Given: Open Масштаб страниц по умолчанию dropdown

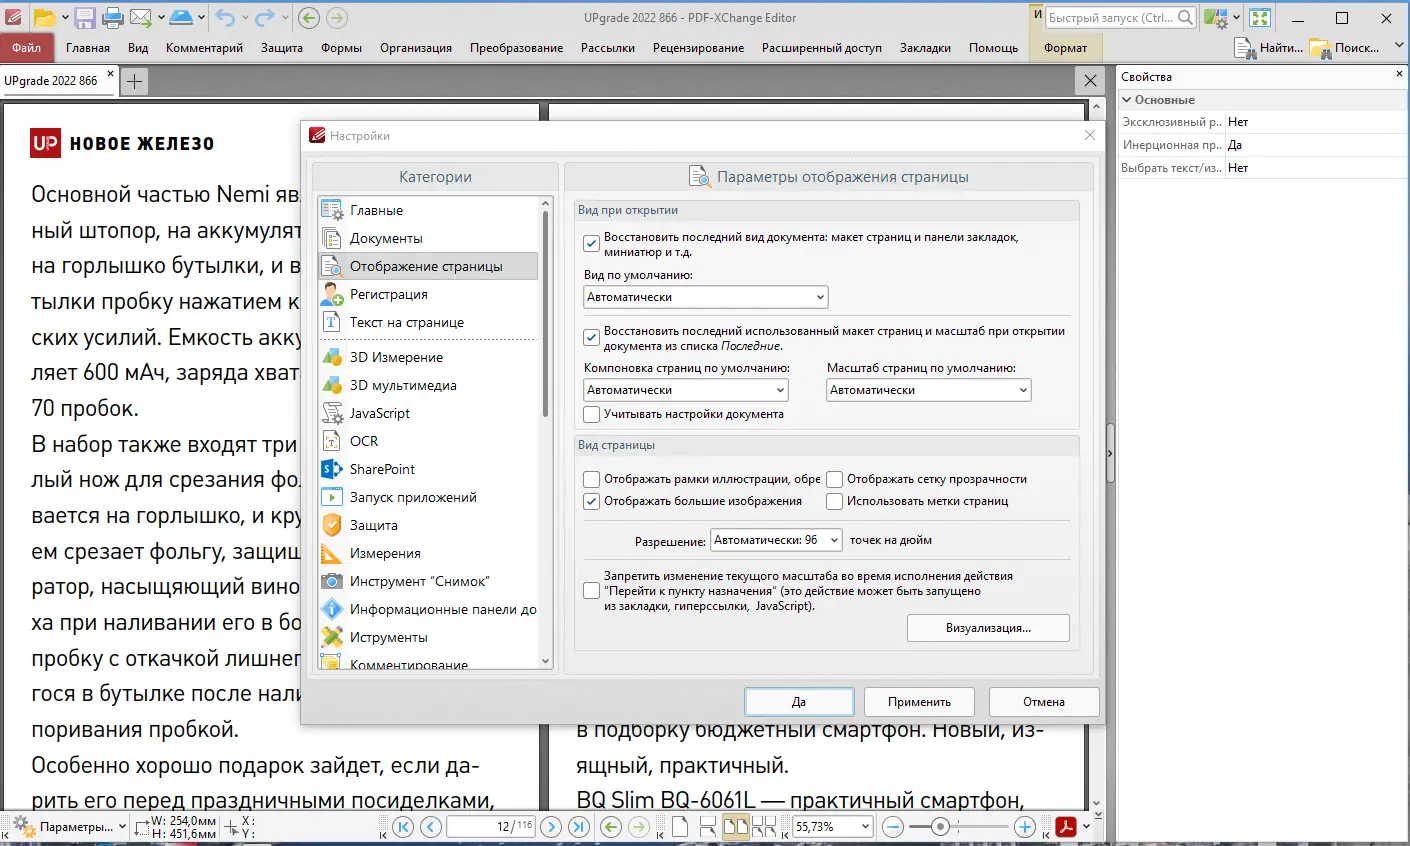Looking at the screenshot, I should [929, 390].
